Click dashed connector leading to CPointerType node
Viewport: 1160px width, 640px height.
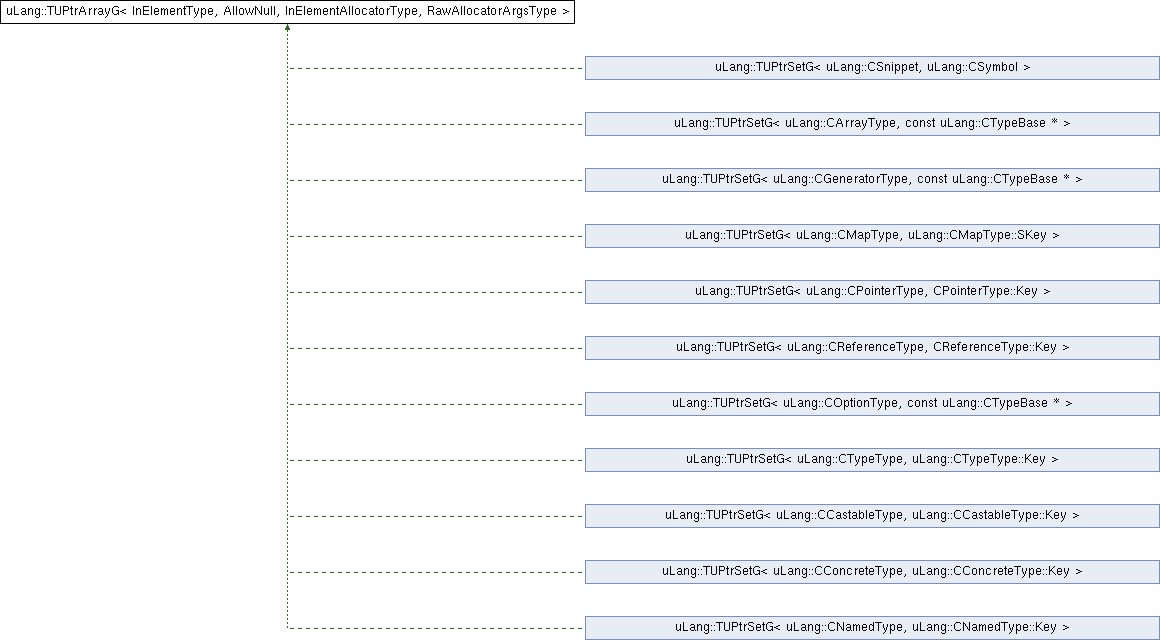pyautogui.click(x=436, y=293)
